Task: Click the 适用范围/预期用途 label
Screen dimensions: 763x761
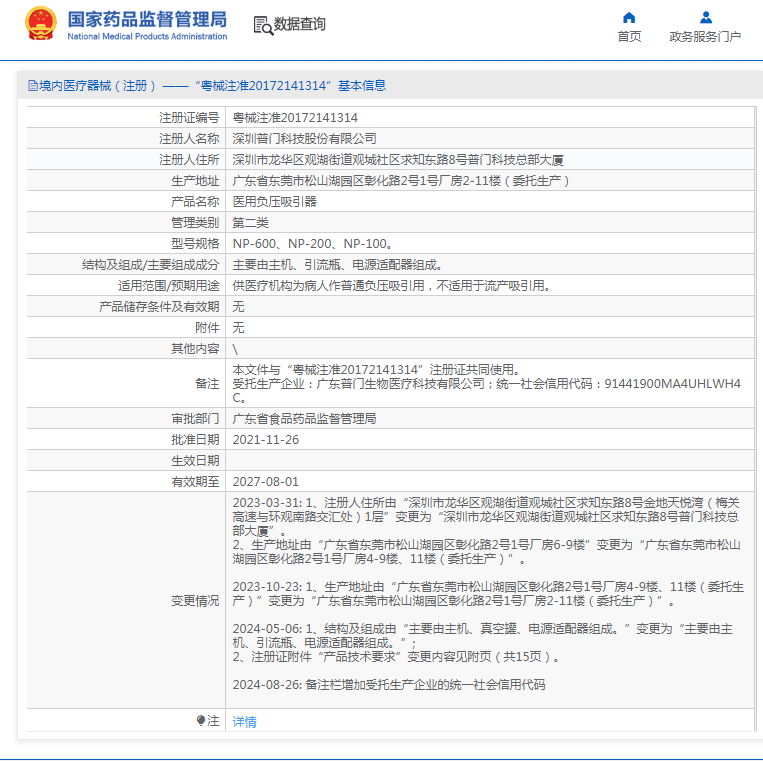Action: click(169, 286)
